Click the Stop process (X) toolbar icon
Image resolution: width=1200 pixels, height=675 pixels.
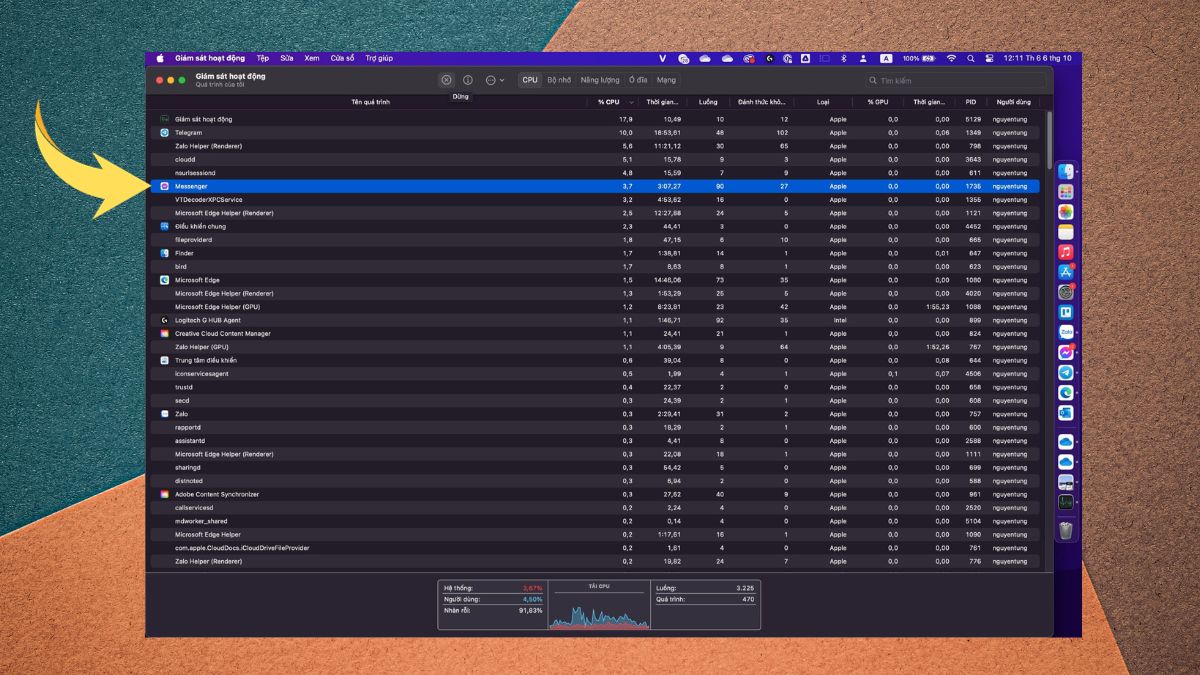(446, 80)
